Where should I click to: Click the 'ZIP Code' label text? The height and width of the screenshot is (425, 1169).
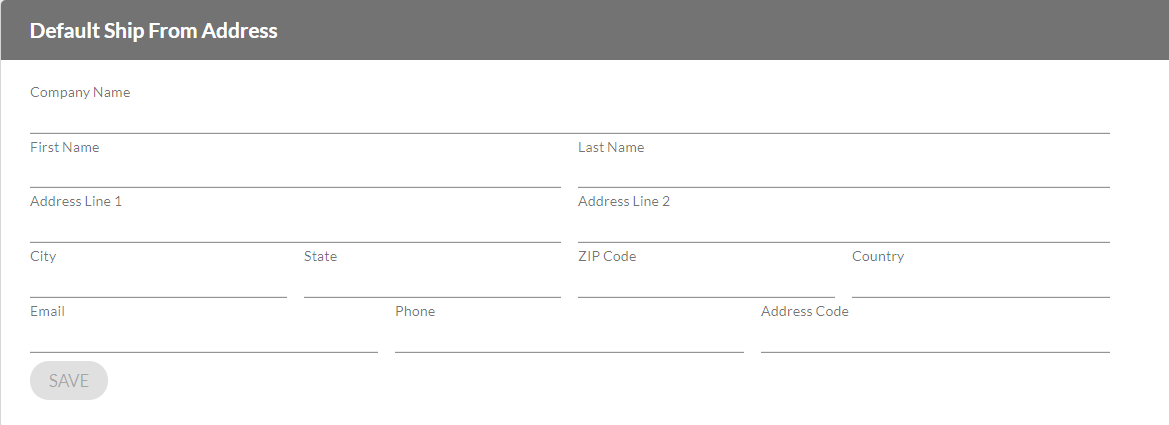click(607, 257)
